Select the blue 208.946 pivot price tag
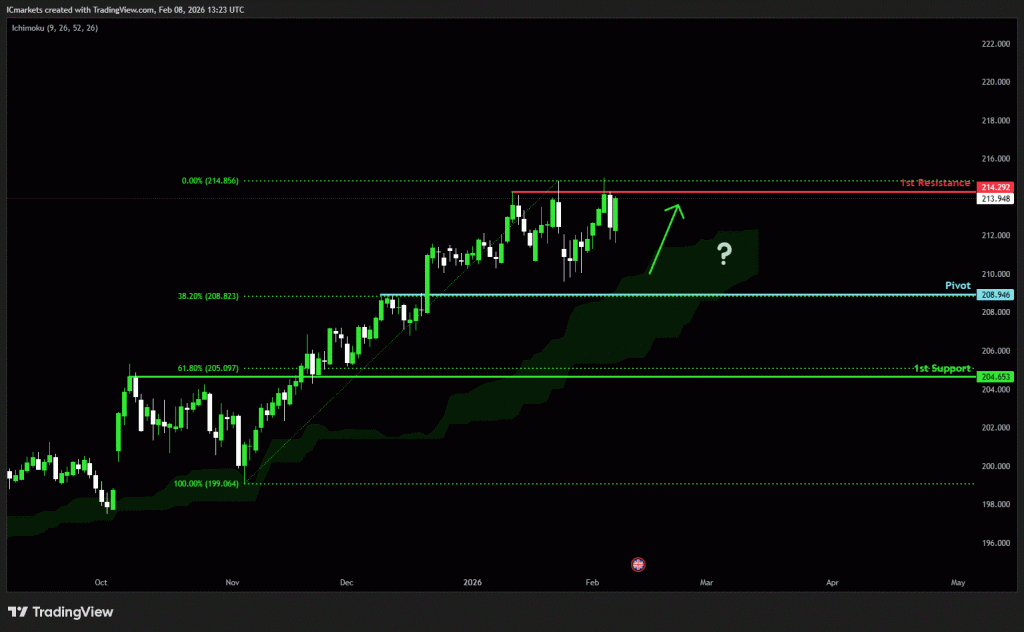Viewport: 1024px width, 632px height. [x=996, y=295]
